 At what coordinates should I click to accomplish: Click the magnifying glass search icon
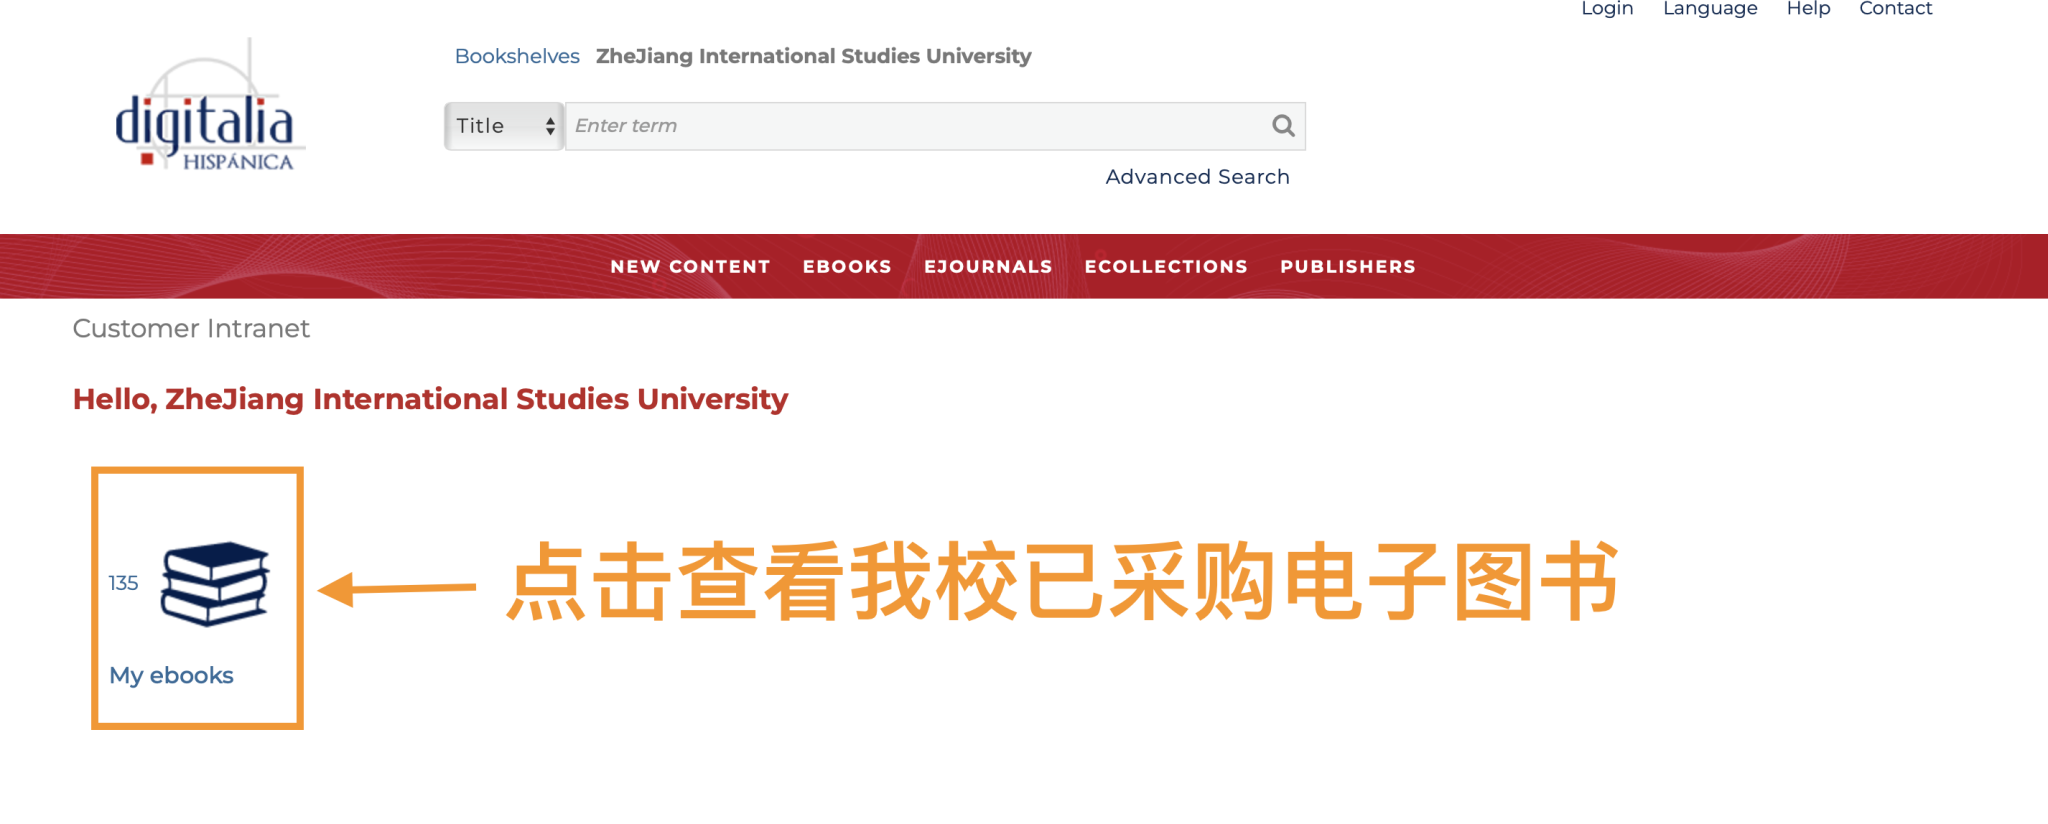pos(1283,126)
